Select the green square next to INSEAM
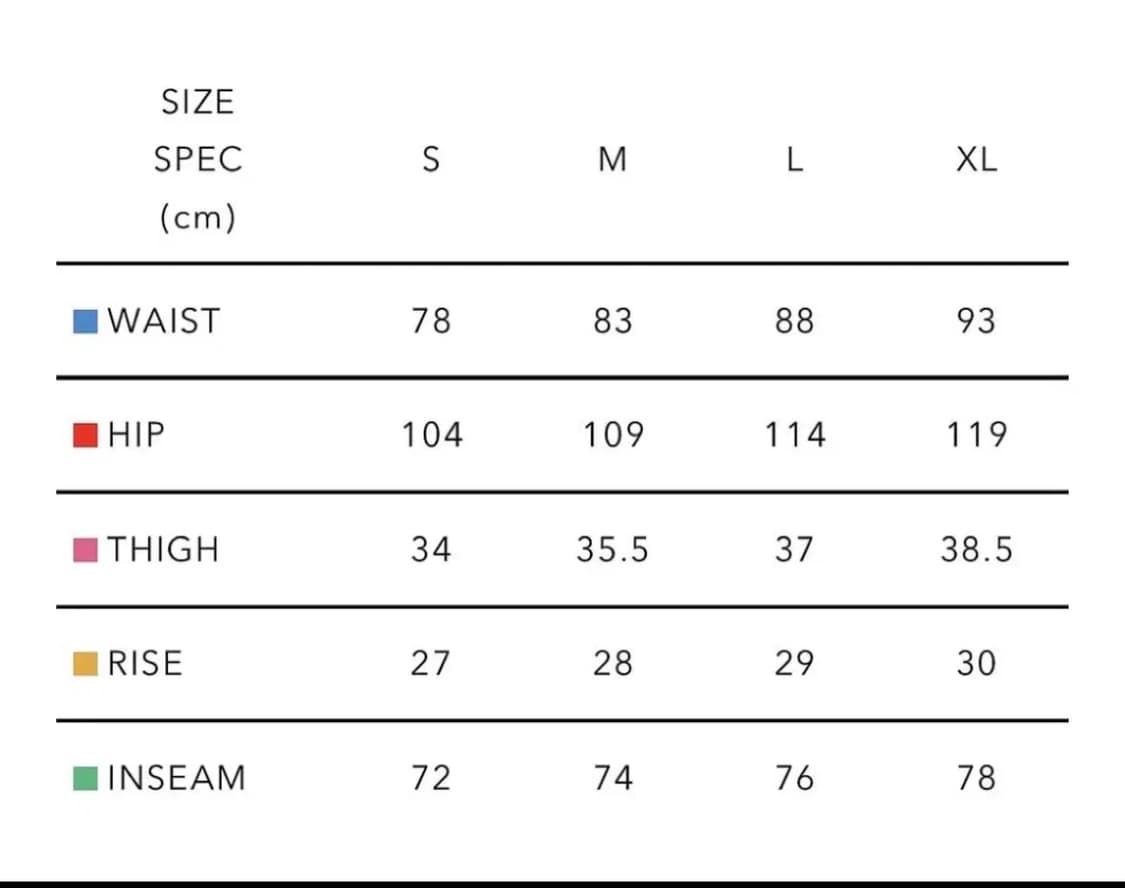The image size is (1125, 888). tap(85, 778)
